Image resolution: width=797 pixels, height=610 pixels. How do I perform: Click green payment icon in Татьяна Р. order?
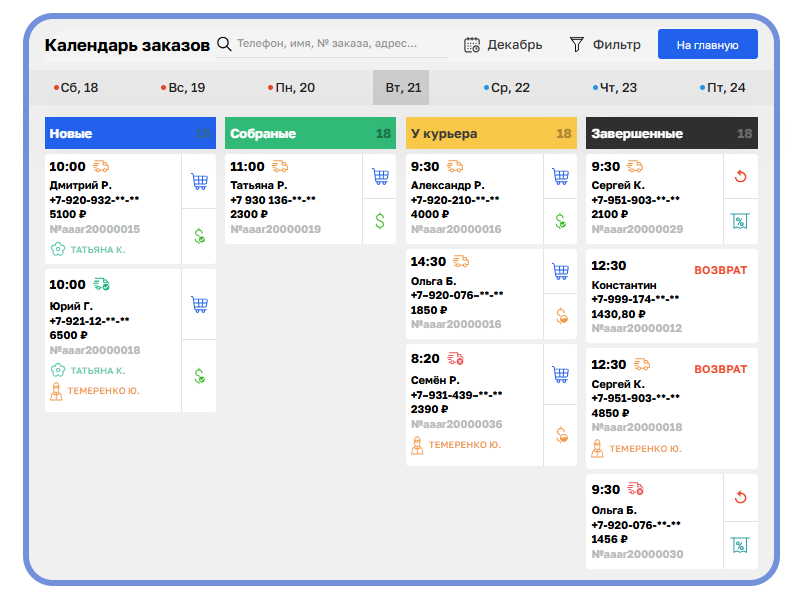379,220
